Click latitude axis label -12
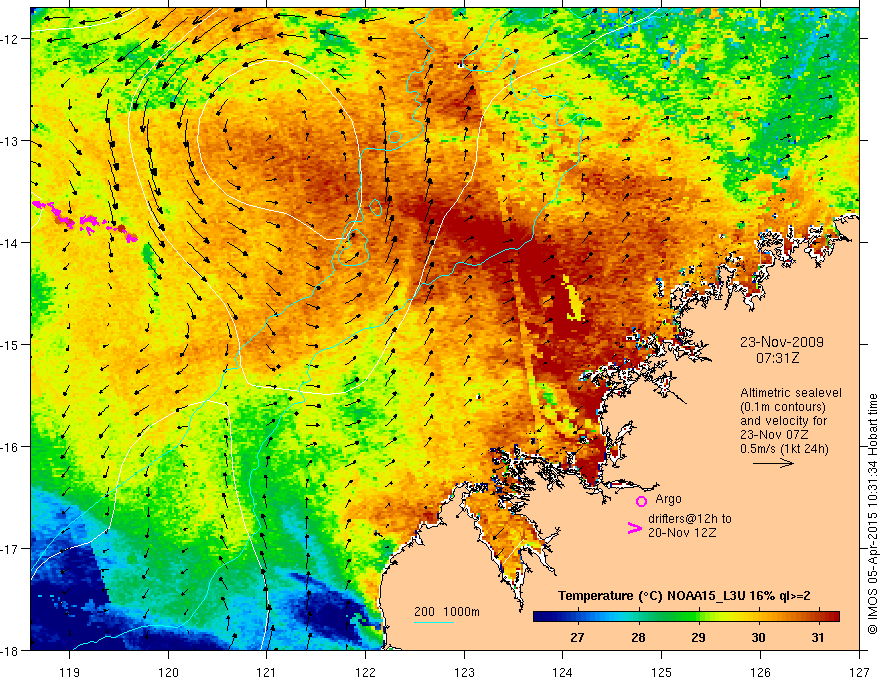This screenshot has width=880, height=680. click(10, 39)
